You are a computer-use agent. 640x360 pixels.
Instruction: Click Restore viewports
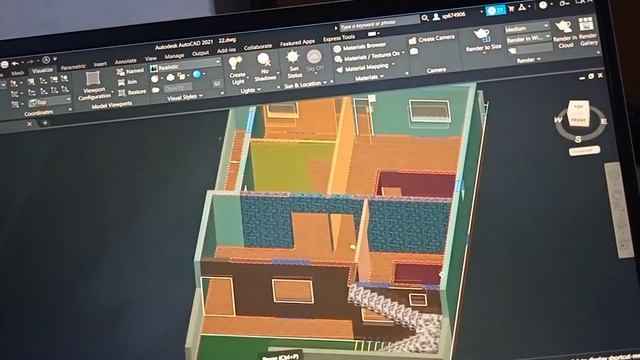tap(132, 92)
